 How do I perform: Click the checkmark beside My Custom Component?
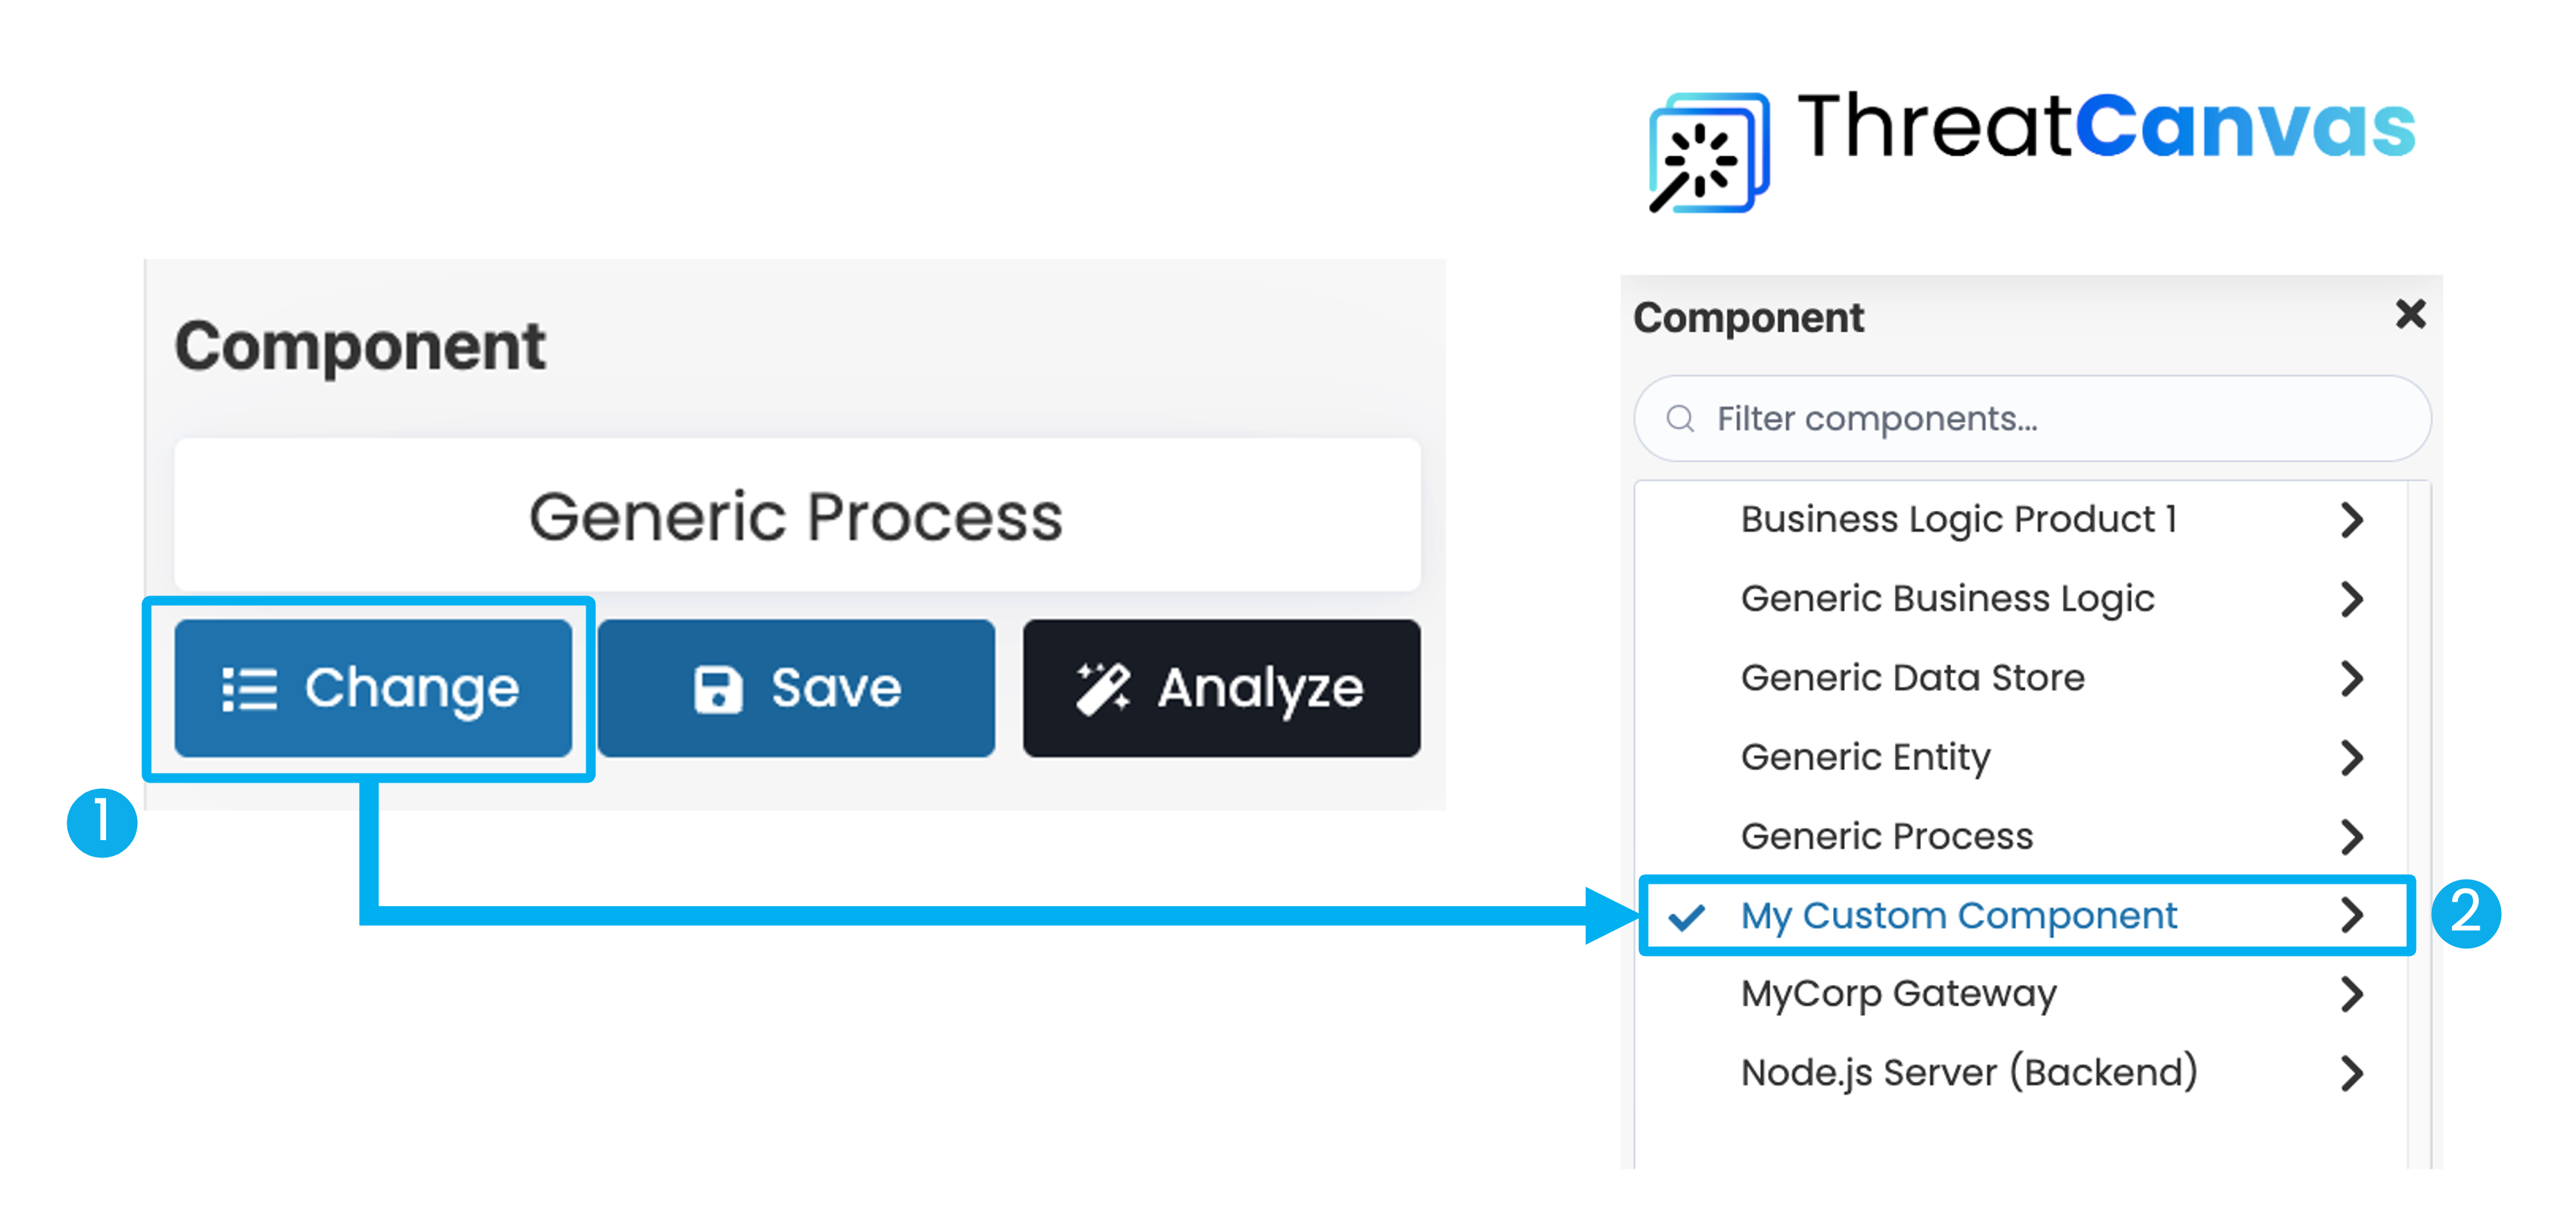point(1686,916)
